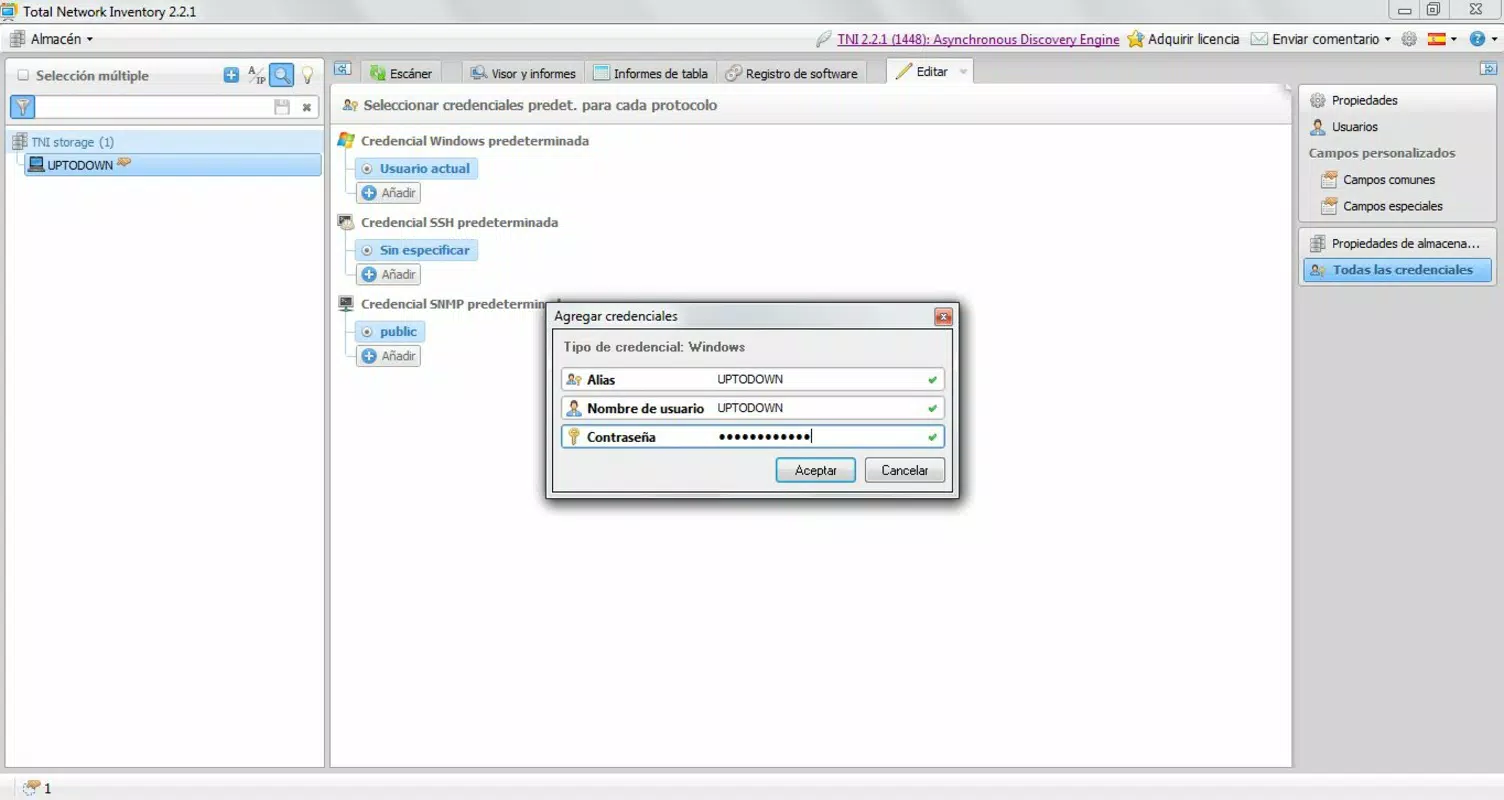Click the filter search text box
This screenshot has height=800, width=1504.
(153, 107)
